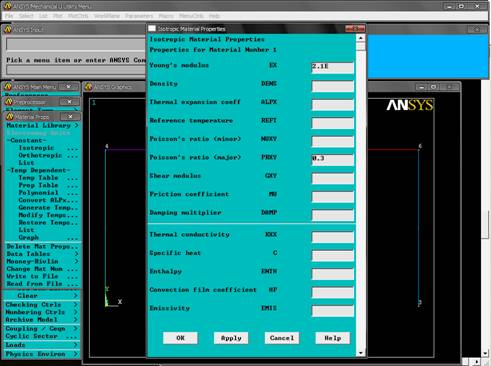Click the Reference temperature REFT field
Viewport: 491px width, 366px height.
(x=333, y=123)
